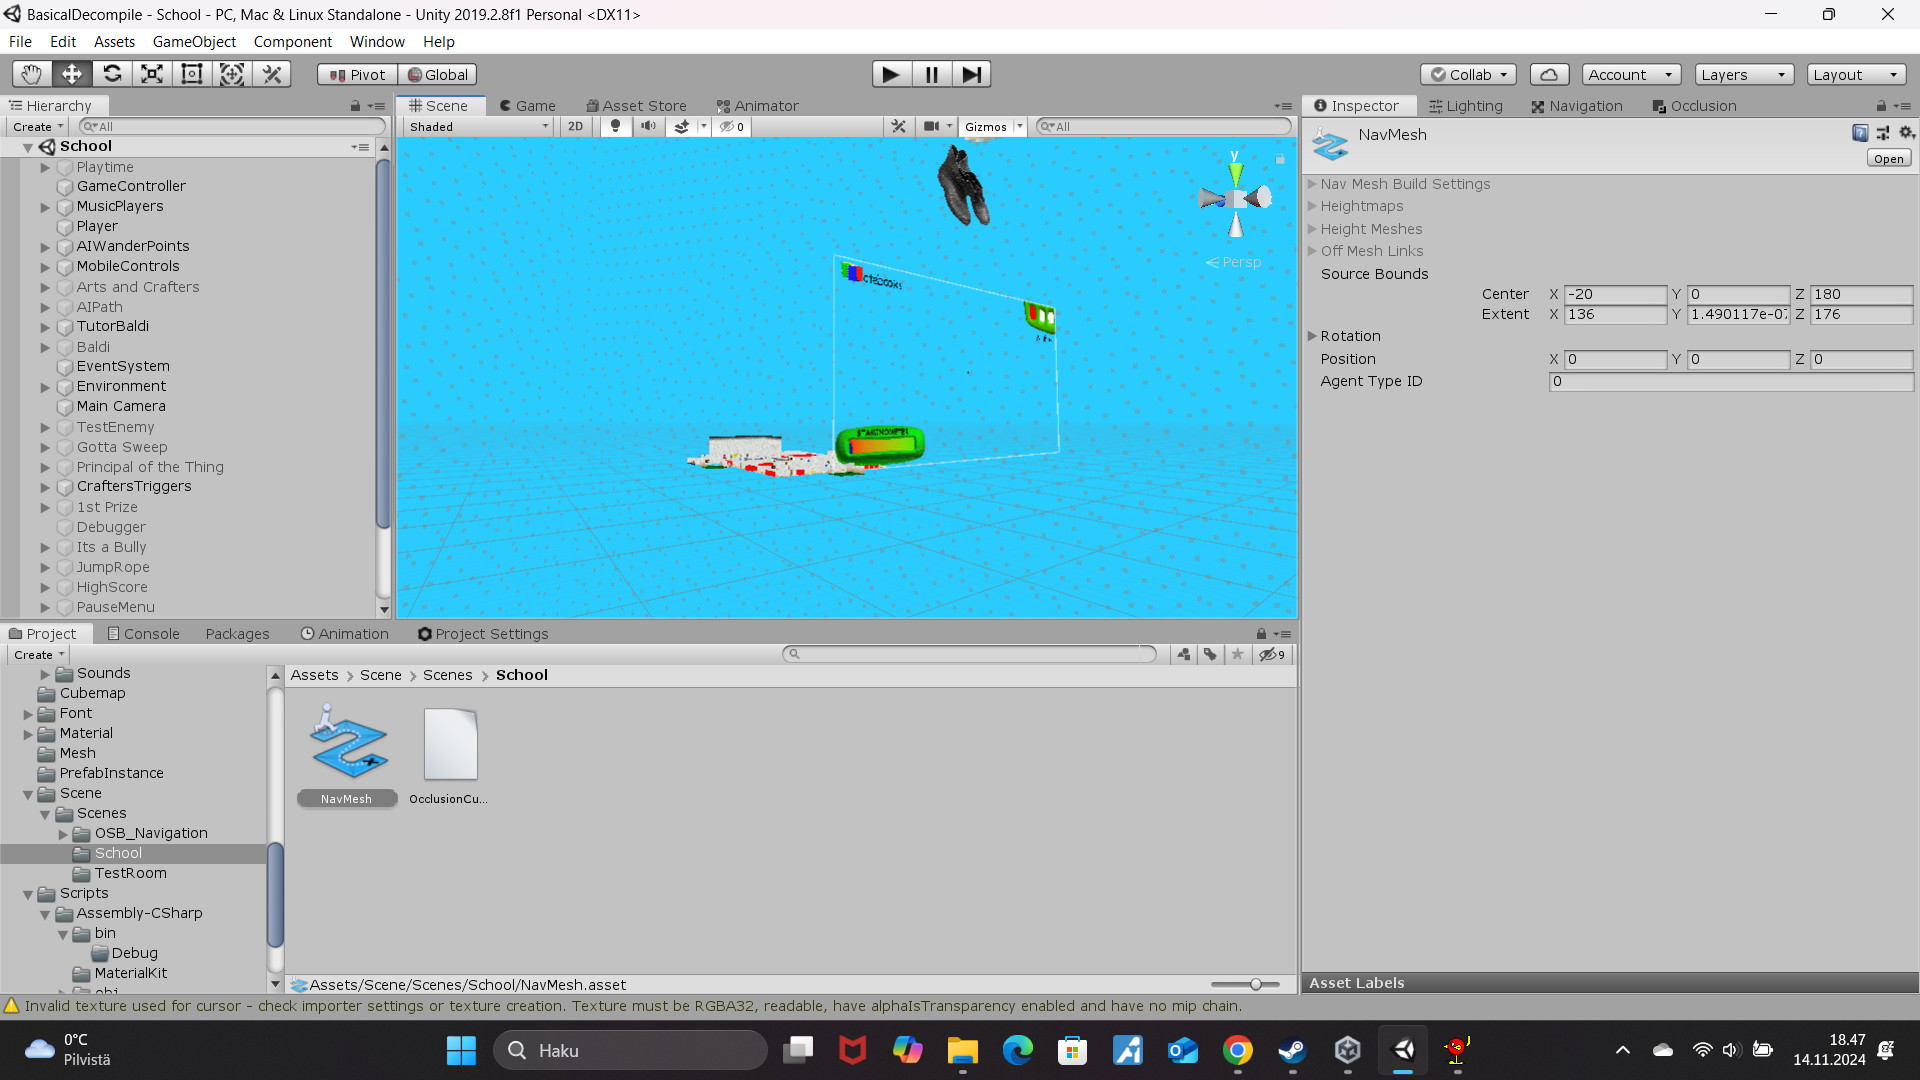The width and height of the screenshot is (1920, 1080).
Task: Select the Scale tool in the toolbar
Action: pyautogui.click(x=151, y=73)
